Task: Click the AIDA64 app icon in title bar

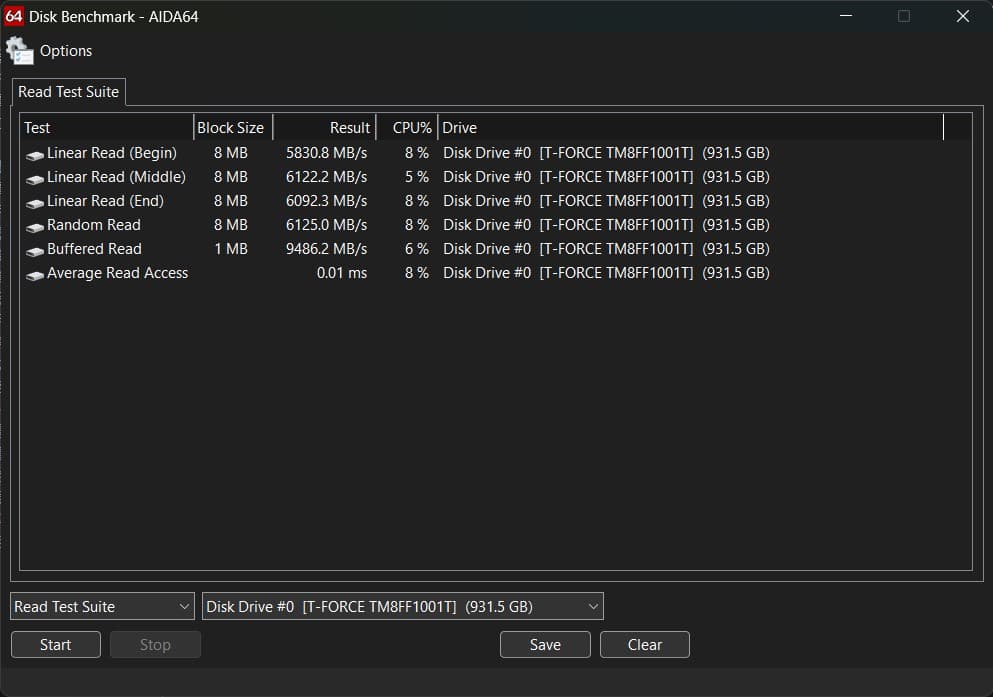Action: coord(13,16)
